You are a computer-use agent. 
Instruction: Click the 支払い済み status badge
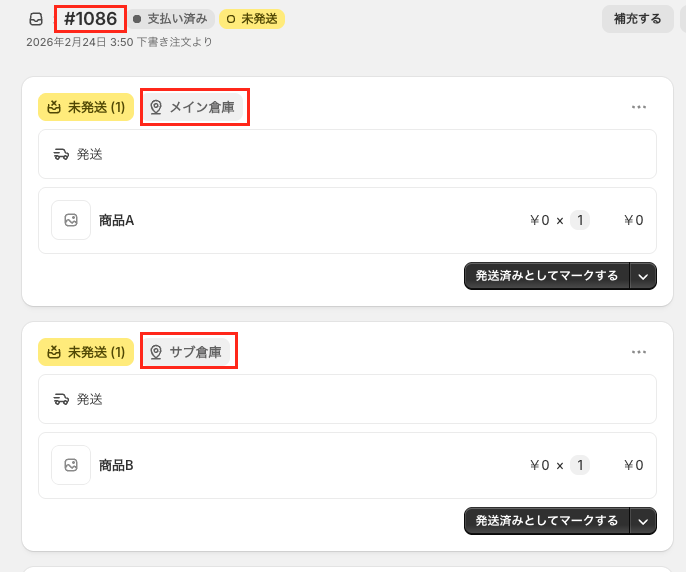171,19
